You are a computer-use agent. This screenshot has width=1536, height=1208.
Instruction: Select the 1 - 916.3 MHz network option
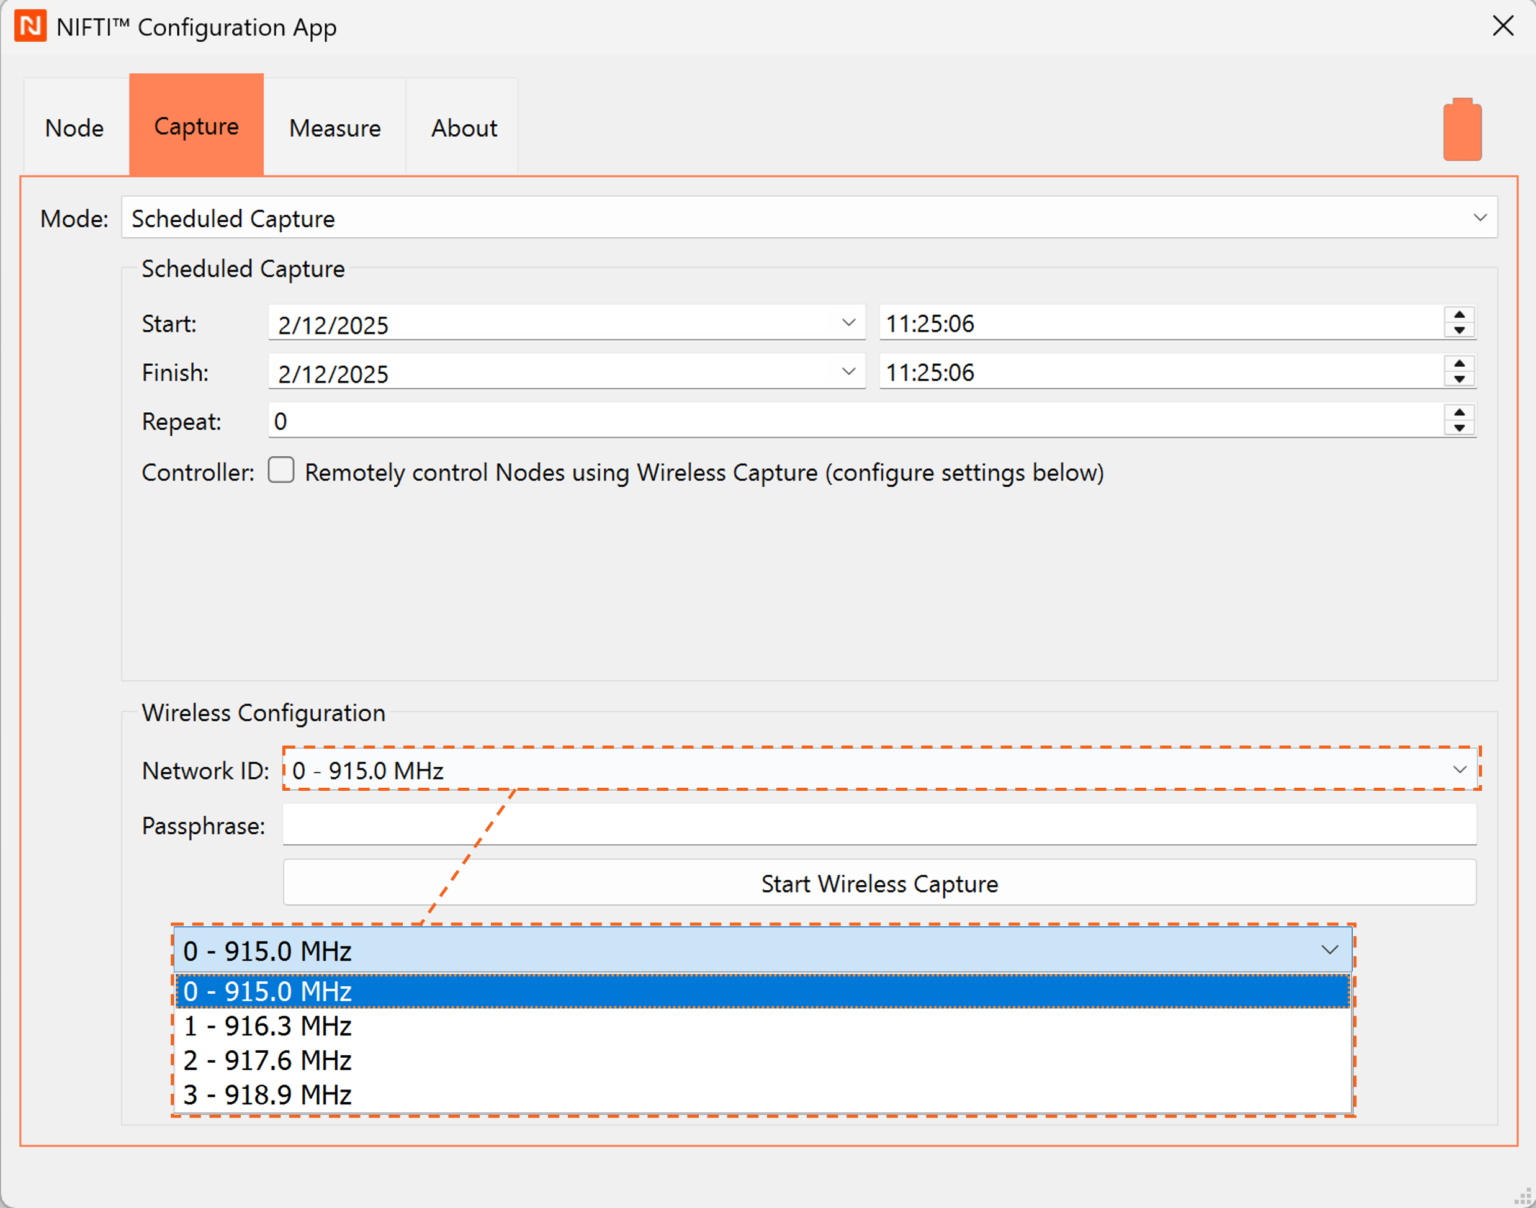click(267, 1025)
